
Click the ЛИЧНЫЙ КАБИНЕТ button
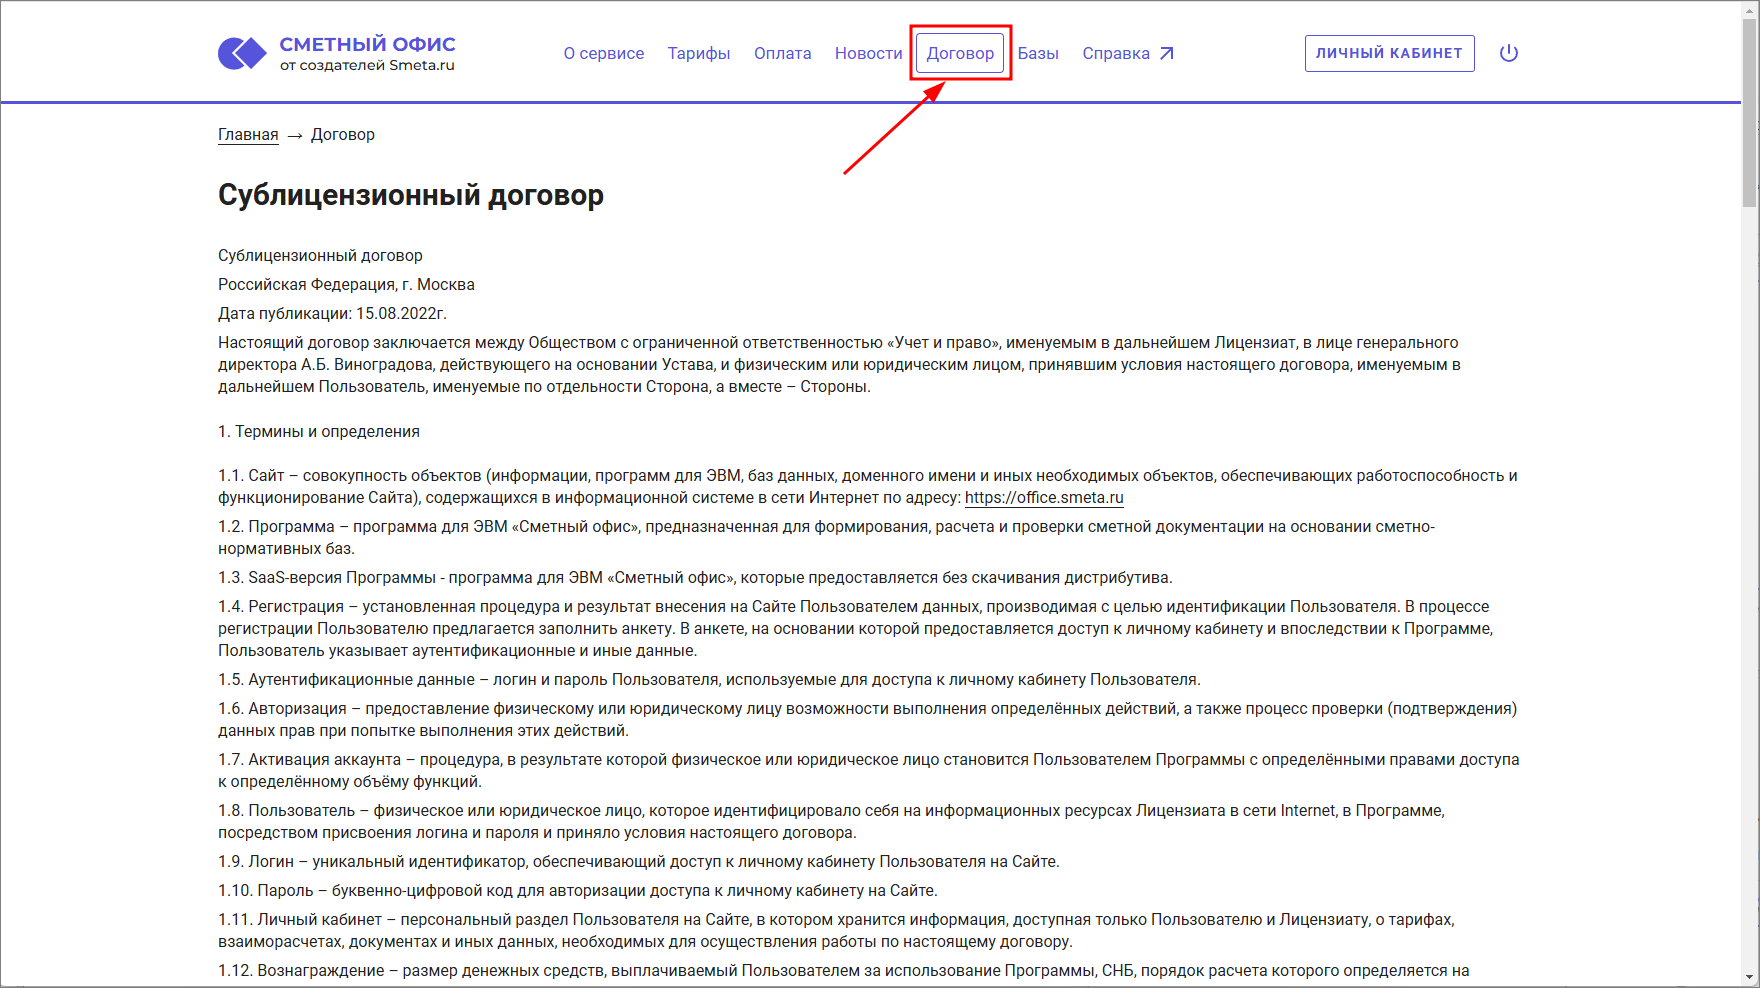coord(1389,53)
